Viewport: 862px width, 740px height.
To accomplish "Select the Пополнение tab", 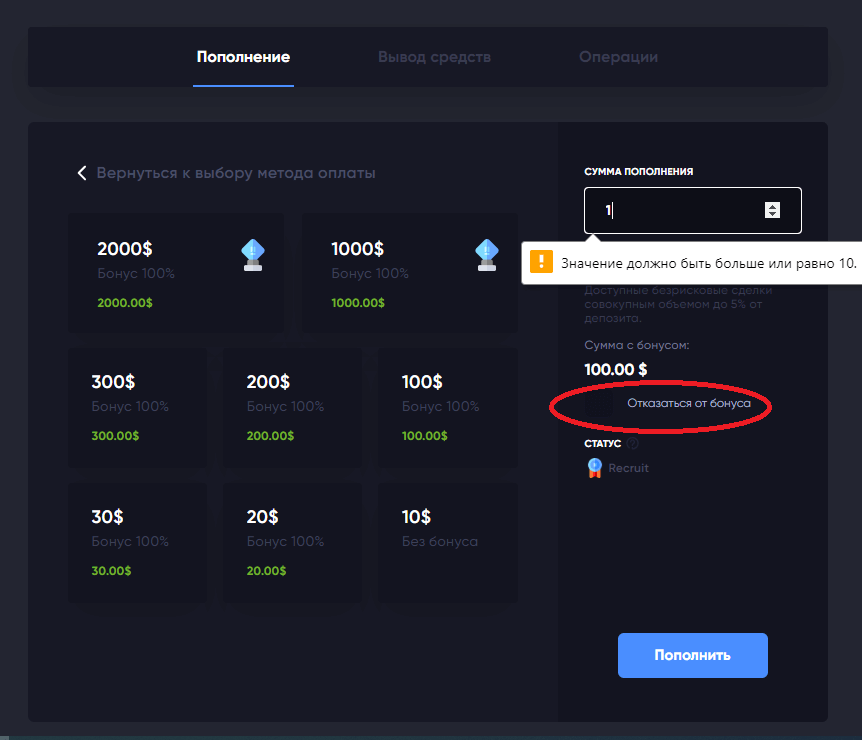I will (243, 57).
